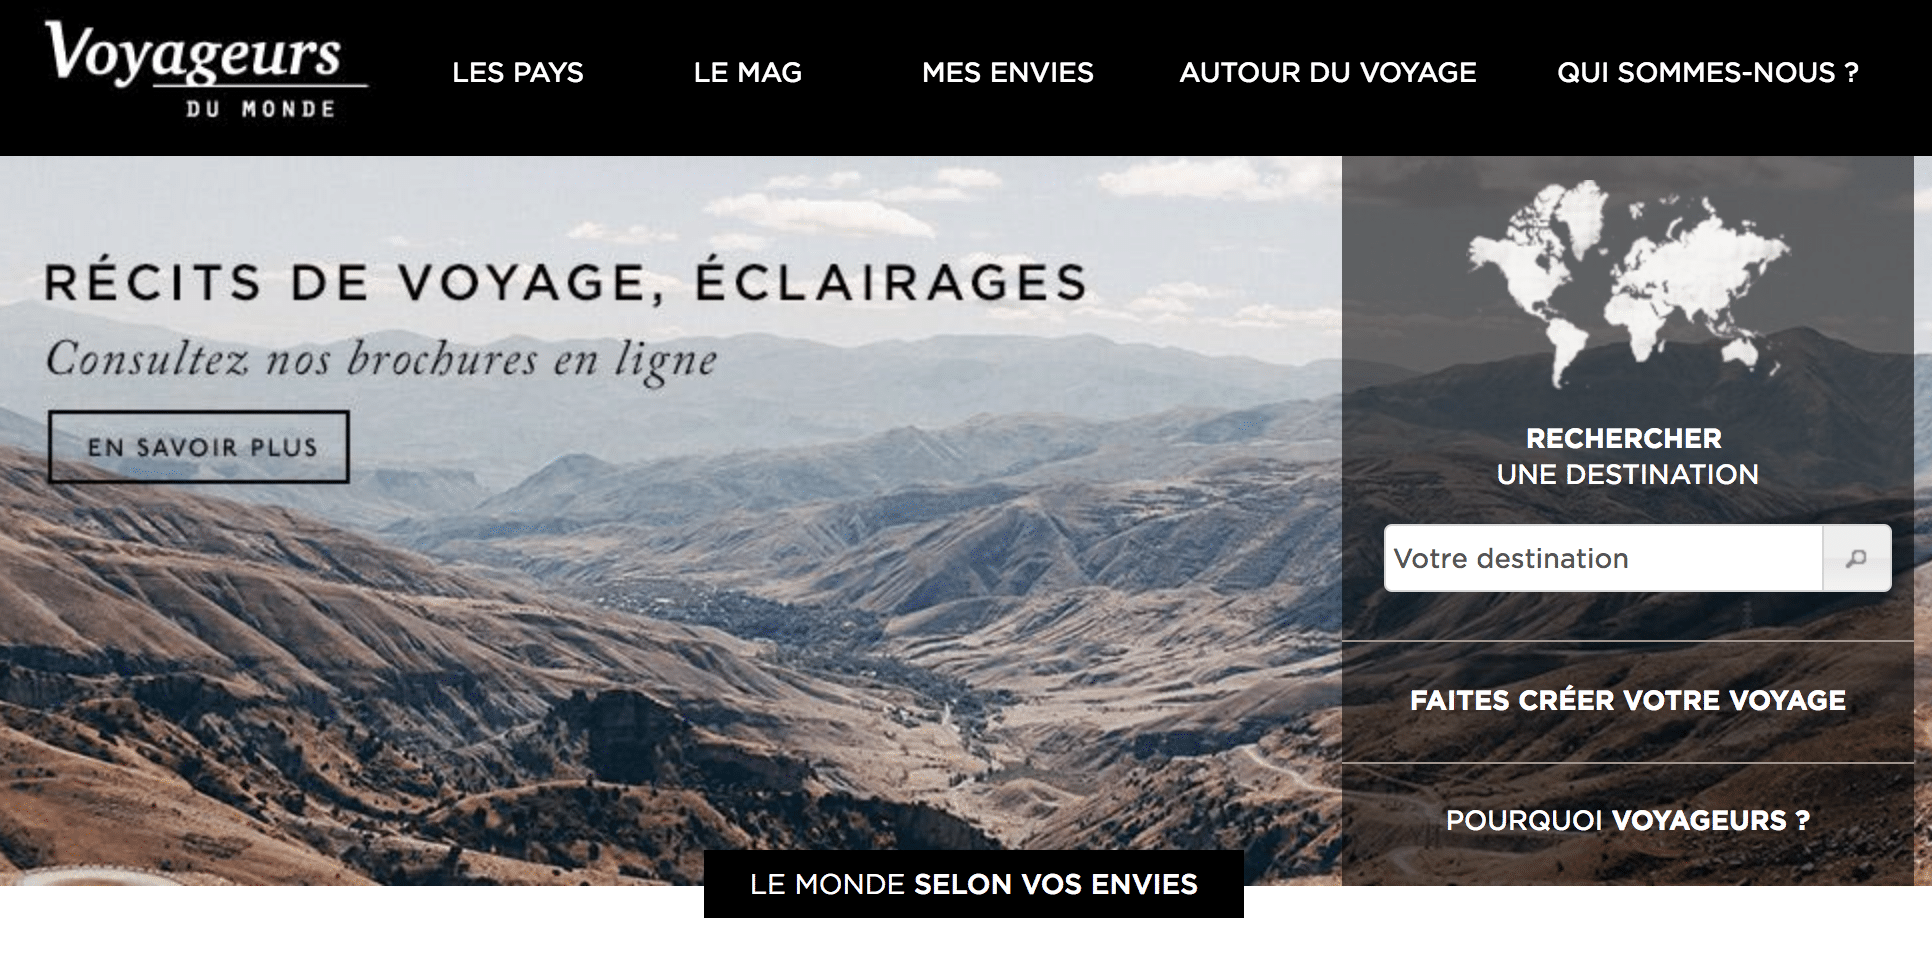Click Consultez nos brochures en ligne text
1932x956 pixels.
[x=382, y=360]
